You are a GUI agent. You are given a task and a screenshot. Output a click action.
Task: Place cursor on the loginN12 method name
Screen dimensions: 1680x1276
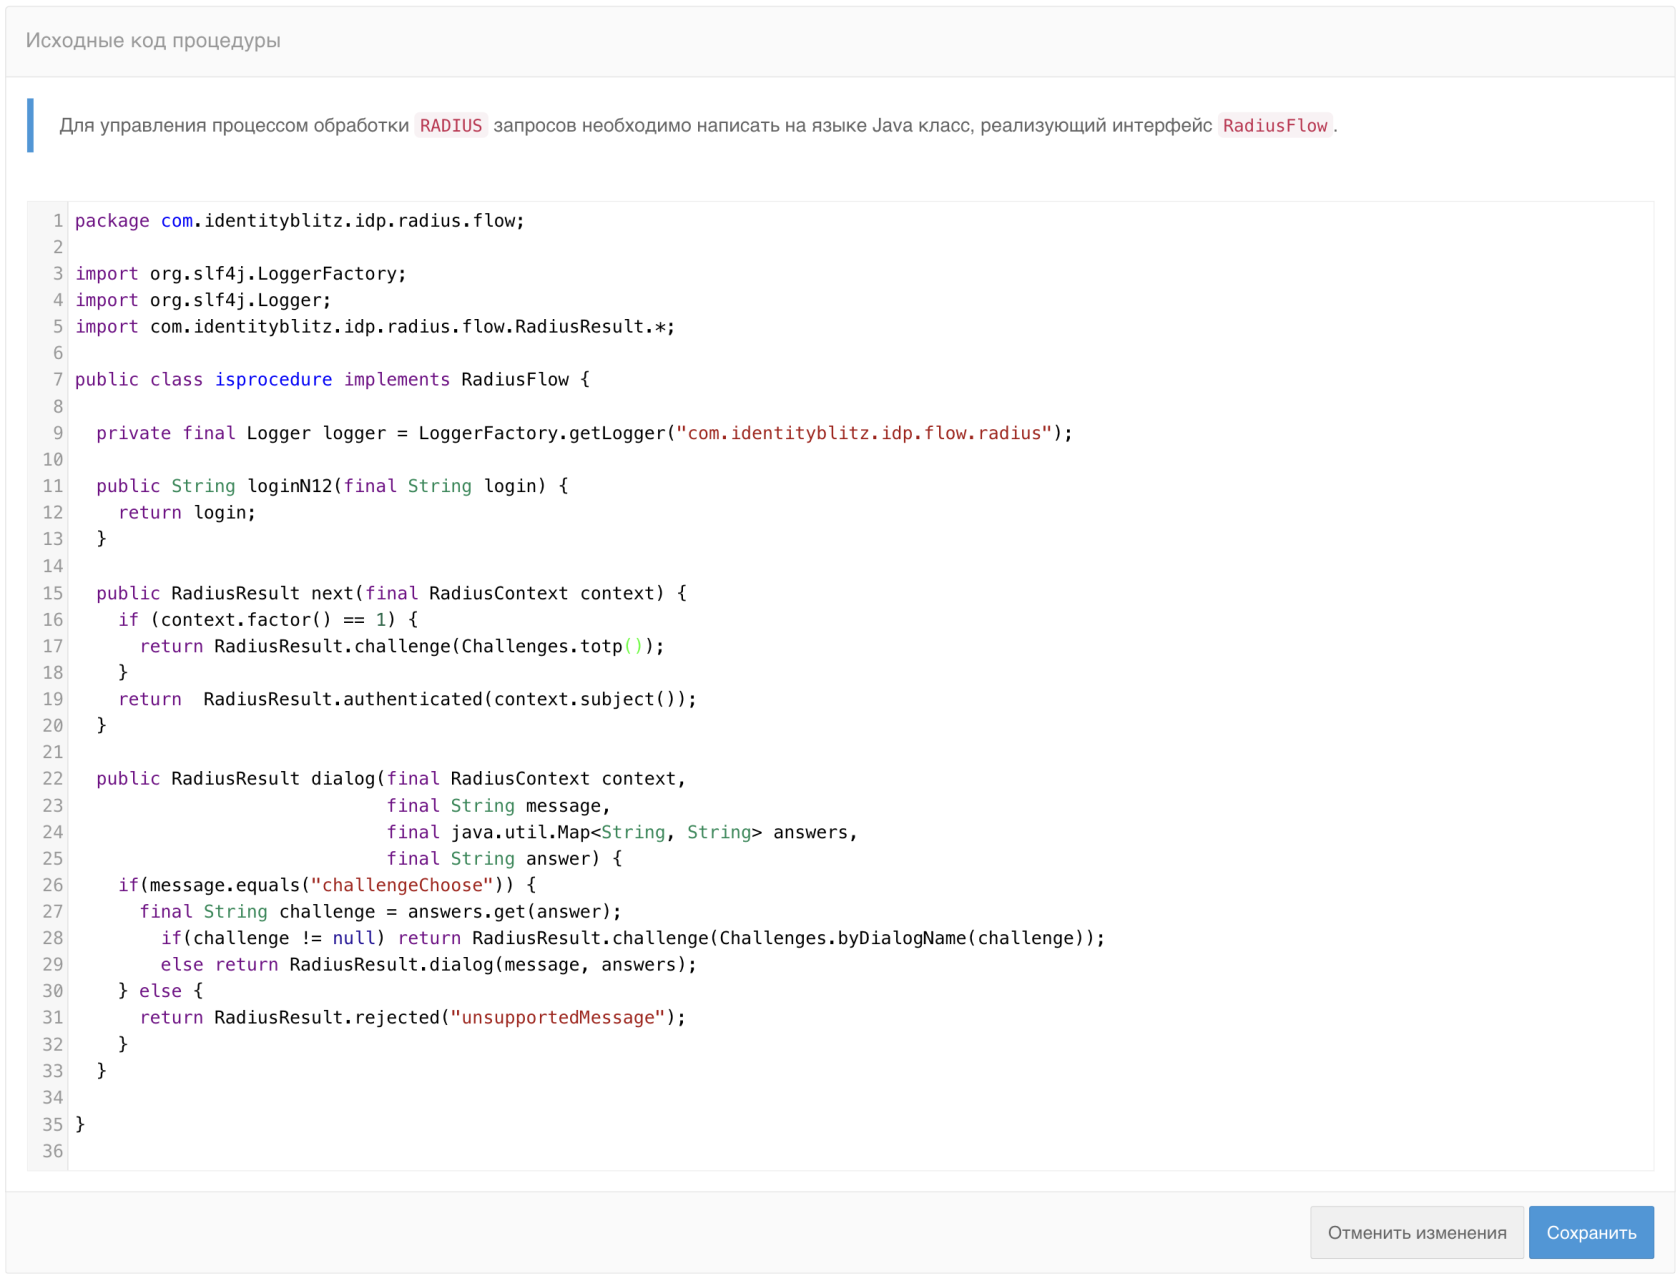coord(289,486)
